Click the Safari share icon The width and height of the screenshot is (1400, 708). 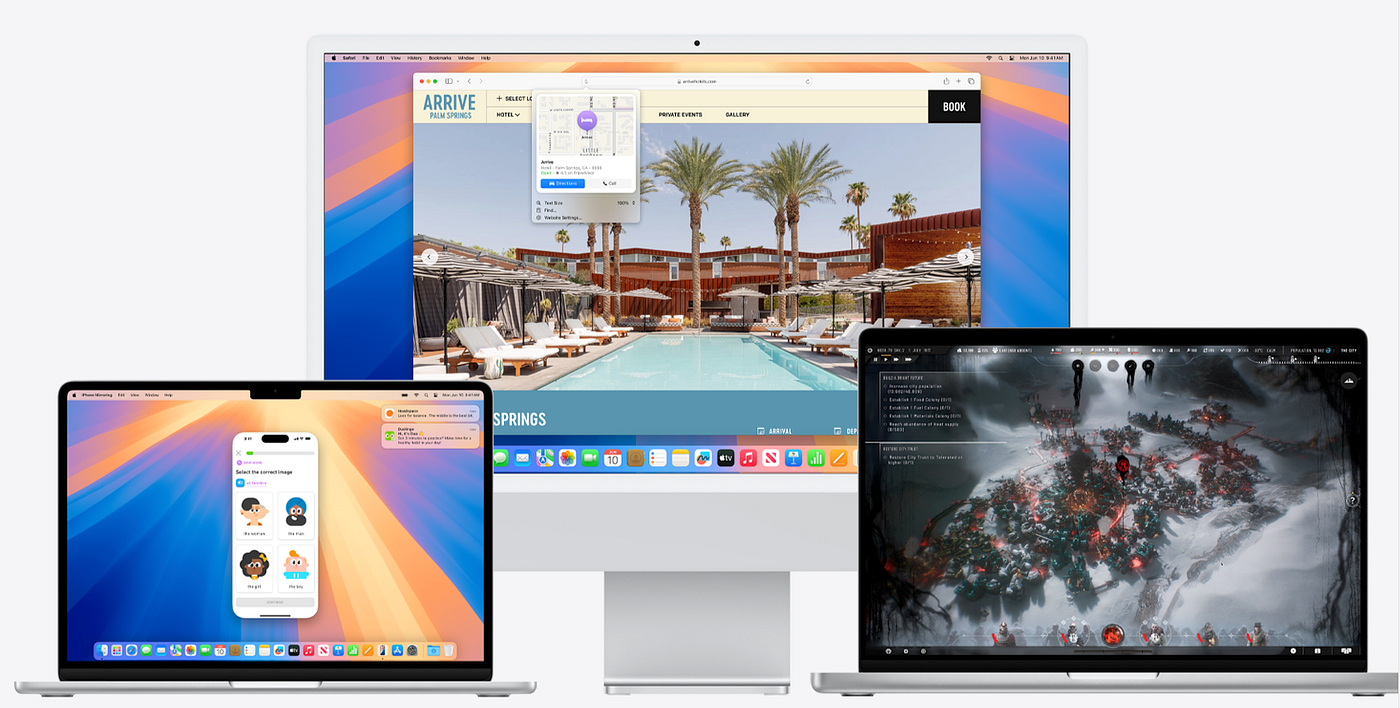coord(946,81)
